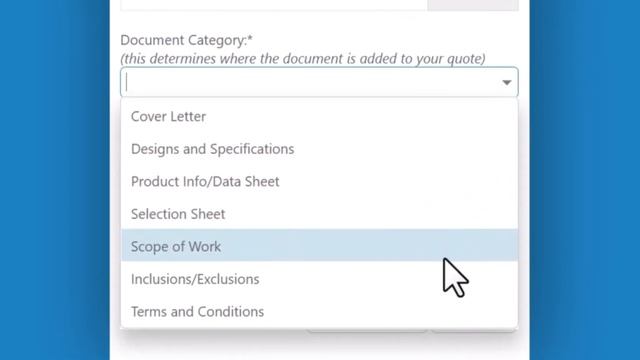The width and height of the screenshot is (640, 360).
Task: Click the Document Category label text
Action: (184, 40)
